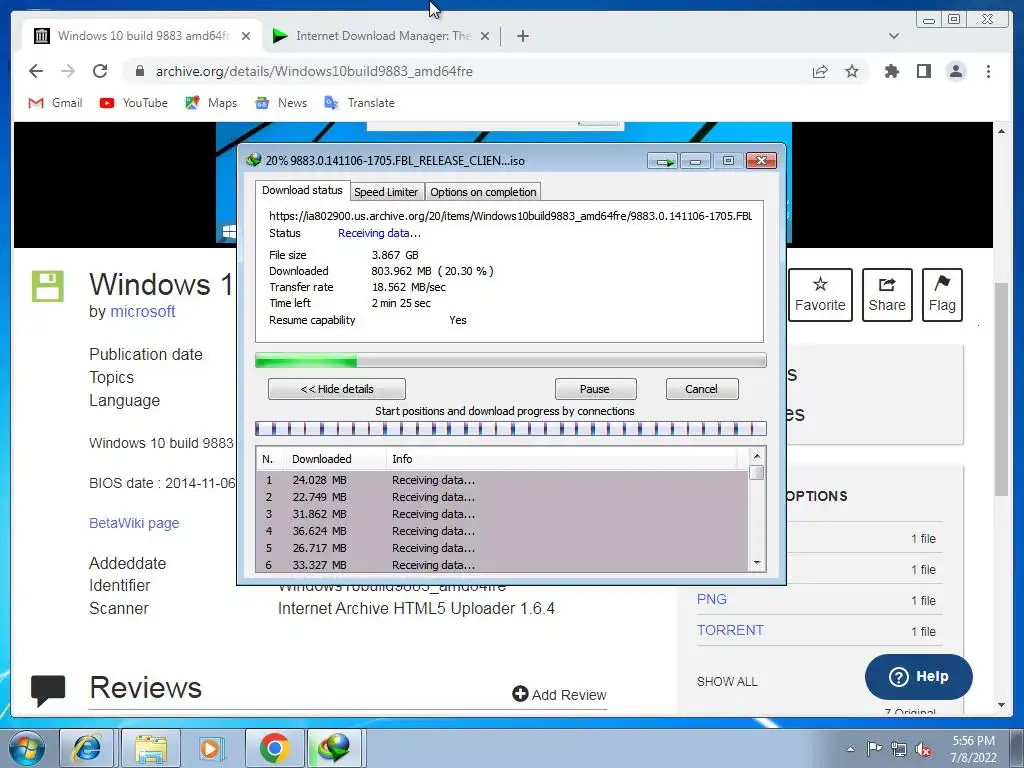This screenshot has width=1024, height=768.
Task: Close the Windows 10 build 9883 tab
Action: (246, 36)
